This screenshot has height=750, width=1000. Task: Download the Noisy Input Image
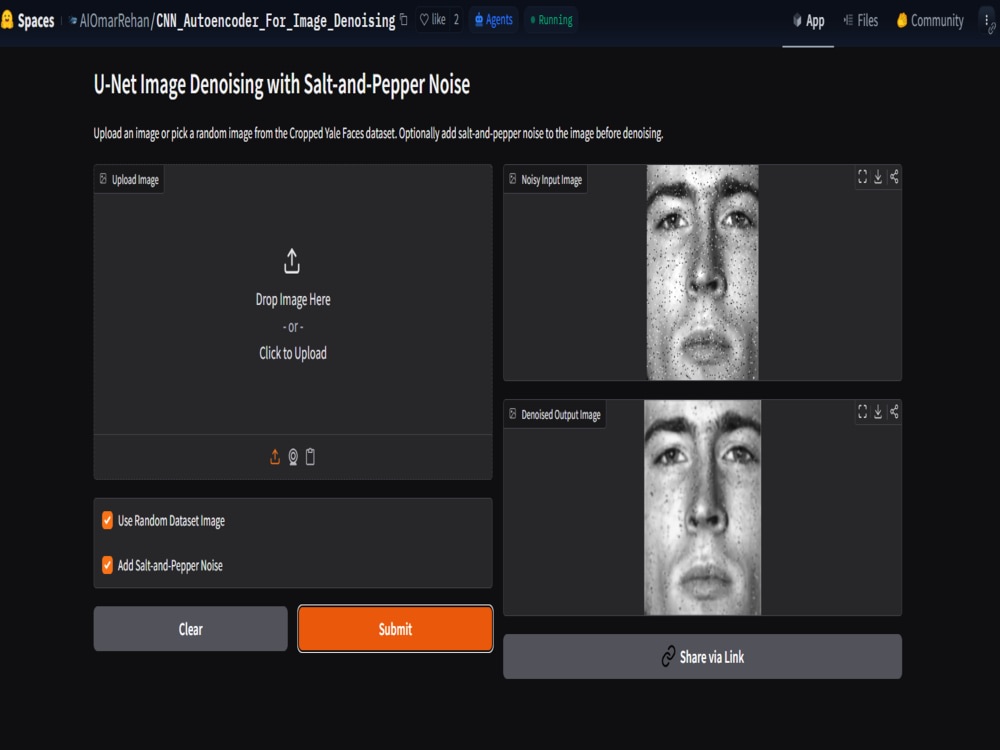(x=878, y=177)
